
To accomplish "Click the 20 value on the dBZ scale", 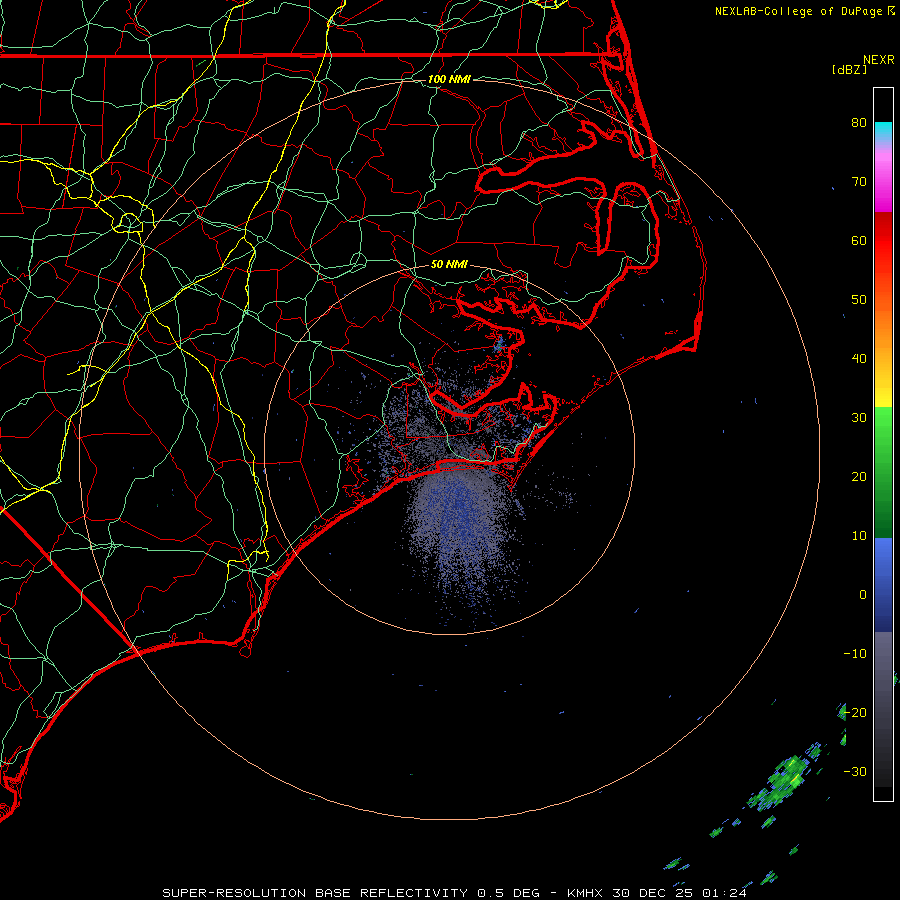I will pyautogui.click(x=859, y=476).
